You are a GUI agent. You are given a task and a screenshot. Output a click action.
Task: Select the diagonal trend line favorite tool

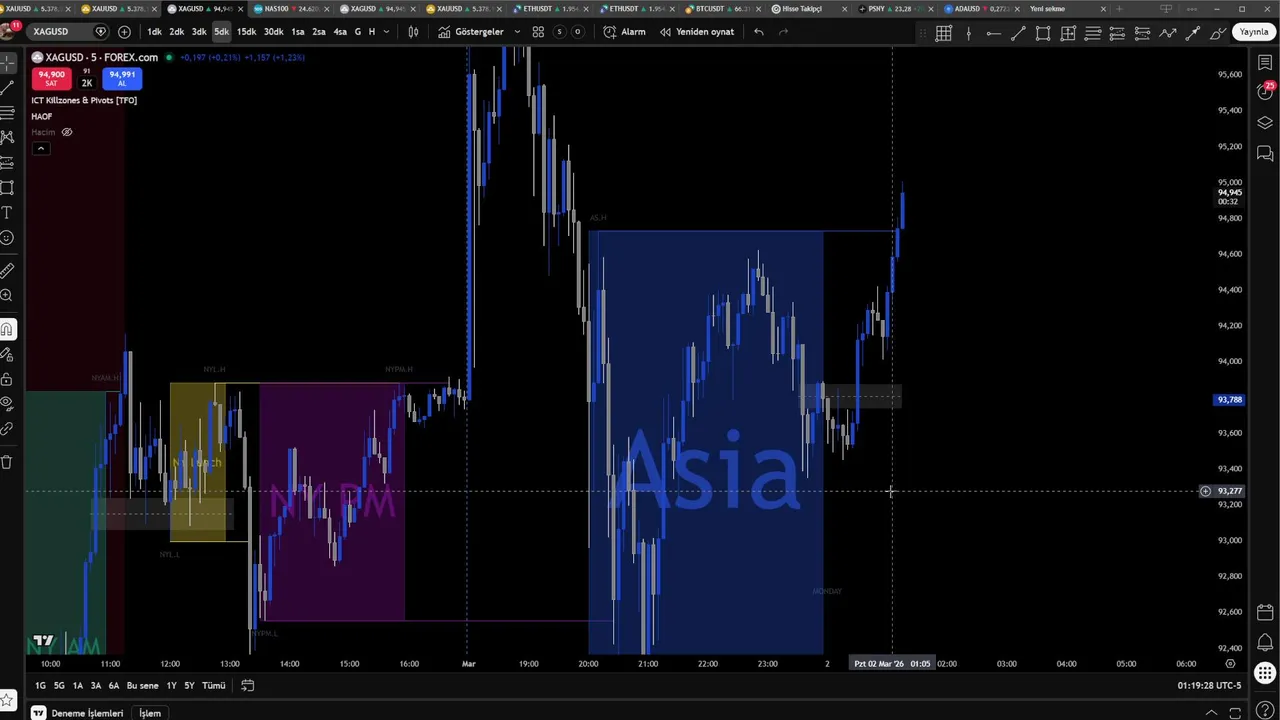coord(1018,33)
